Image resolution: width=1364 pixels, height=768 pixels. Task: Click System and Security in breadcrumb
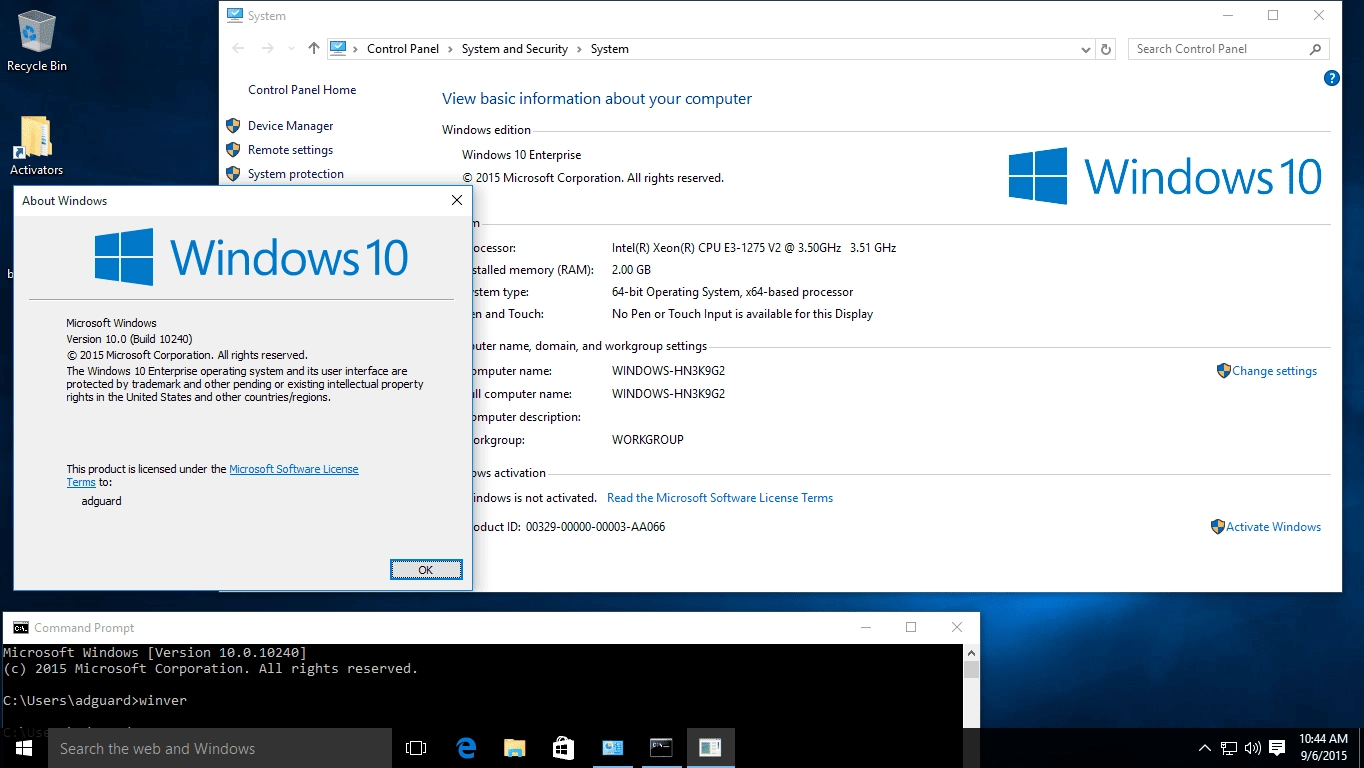(515, 49)
